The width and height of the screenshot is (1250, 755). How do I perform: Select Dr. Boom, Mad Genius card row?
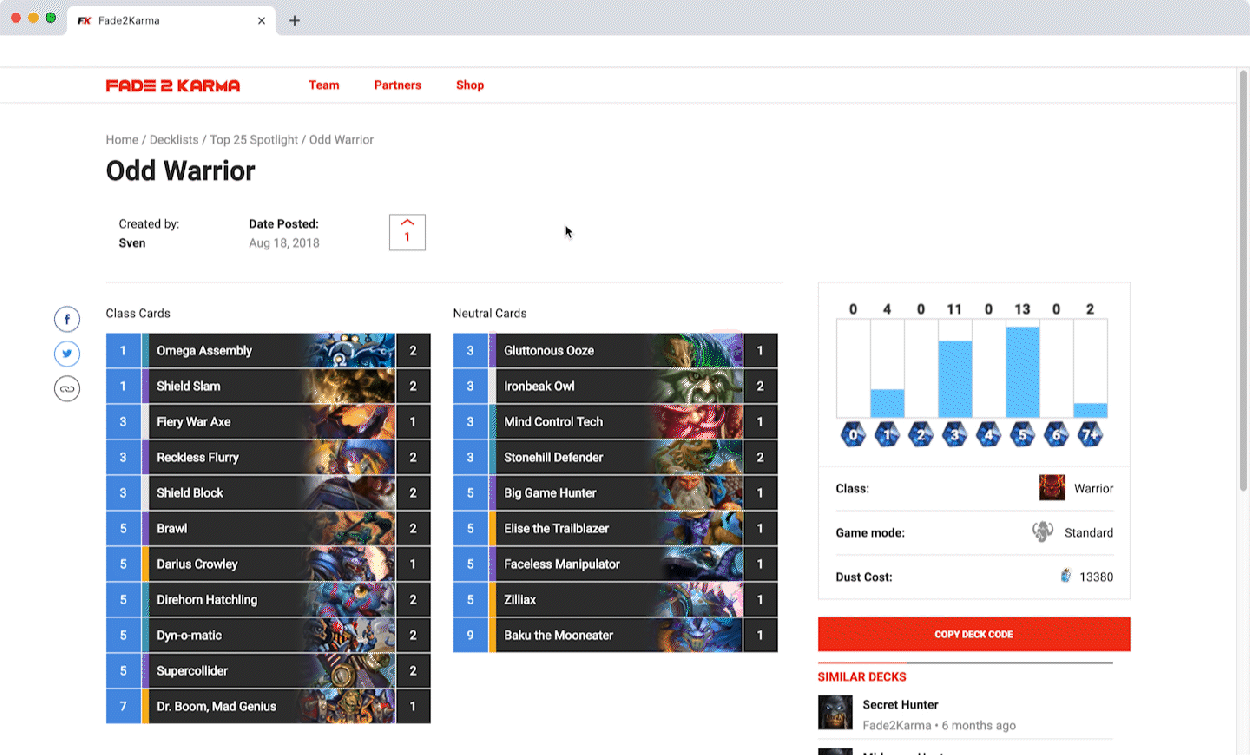(x=268, y=706)
